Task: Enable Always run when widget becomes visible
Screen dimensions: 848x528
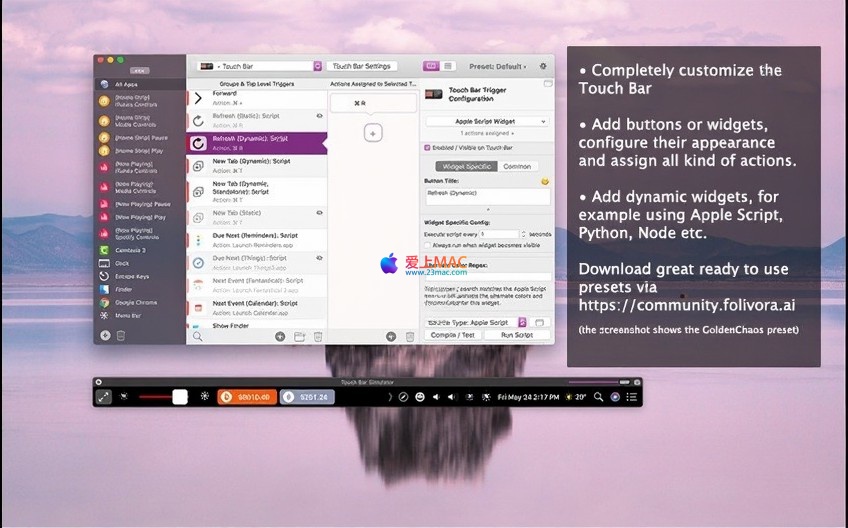Action: 429,244
